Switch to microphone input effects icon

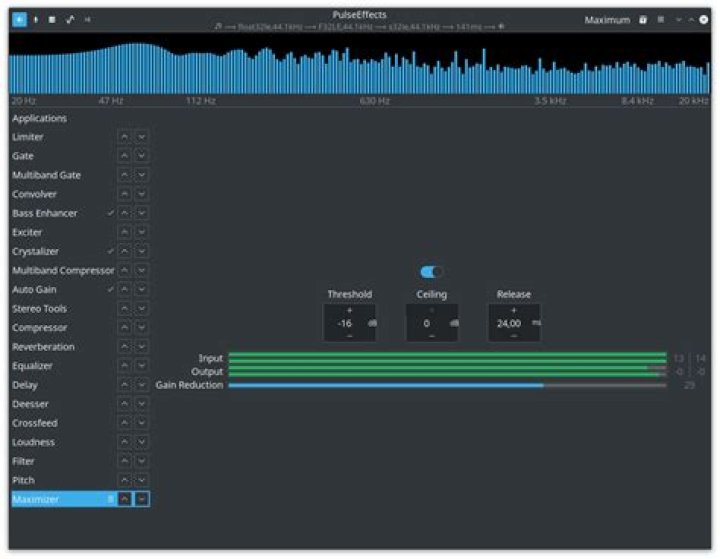tap(36, 20)
